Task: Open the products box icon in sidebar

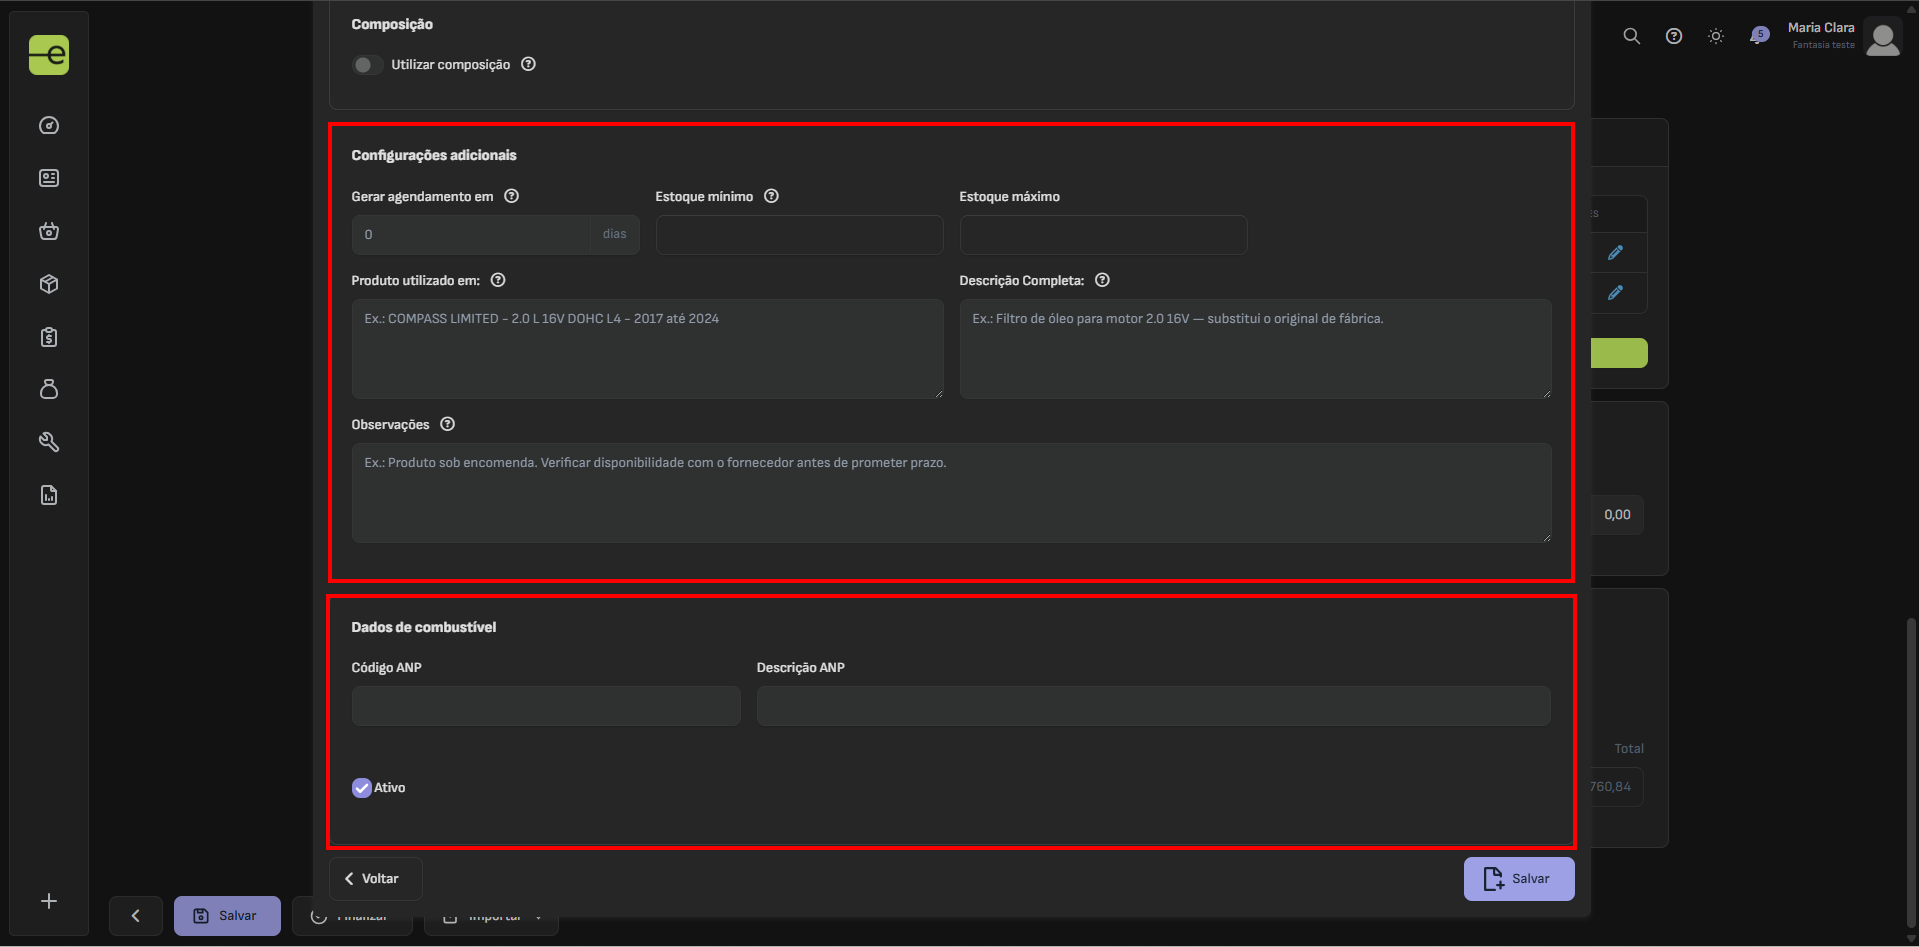Action: coord(49,284)
